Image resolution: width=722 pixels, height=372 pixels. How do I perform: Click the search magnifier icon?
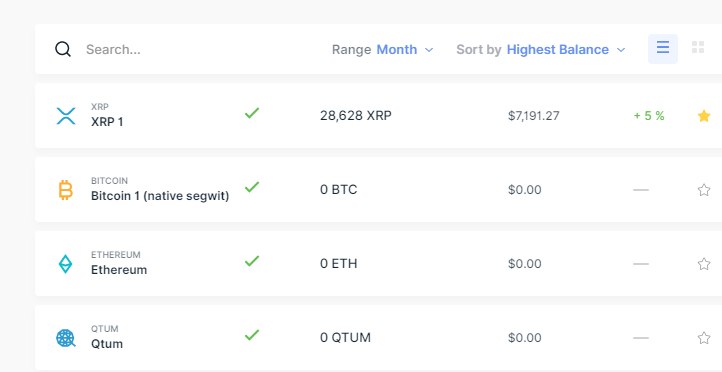coord(63,49)
